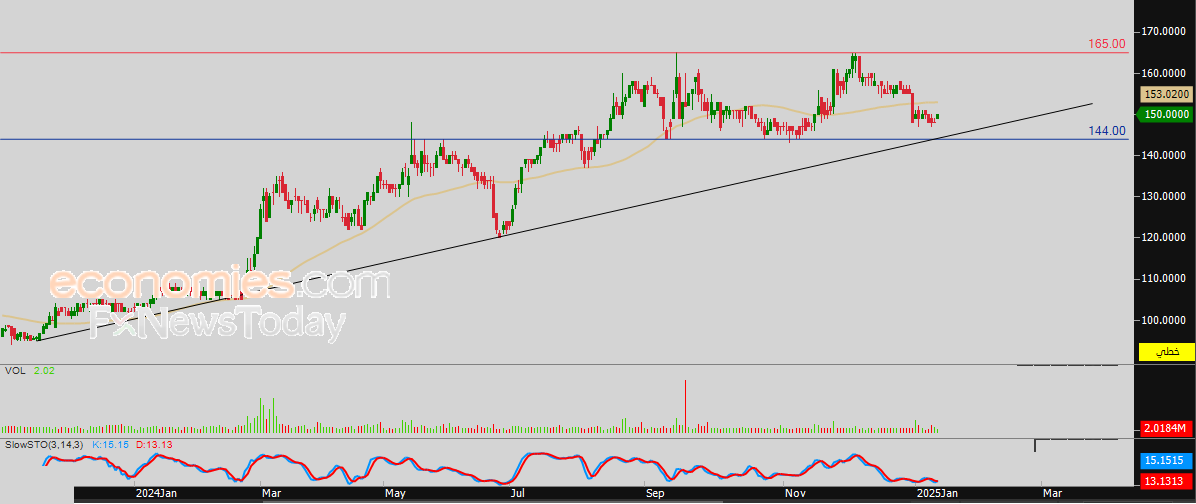The height and width of the screenshot is (504, 1196).
Task: Click the 170.0000 price axis label
Action: click(x=1164, y=32)
